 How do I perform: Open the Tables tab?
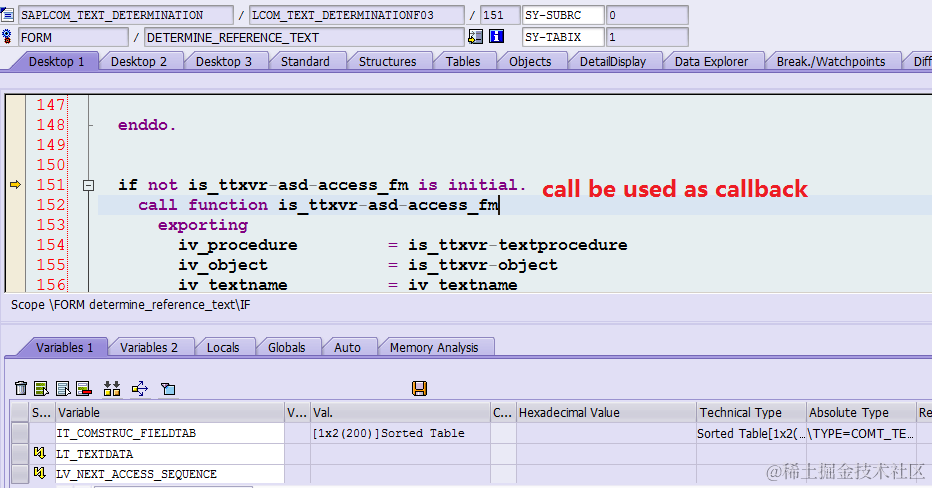coord(463,62)
